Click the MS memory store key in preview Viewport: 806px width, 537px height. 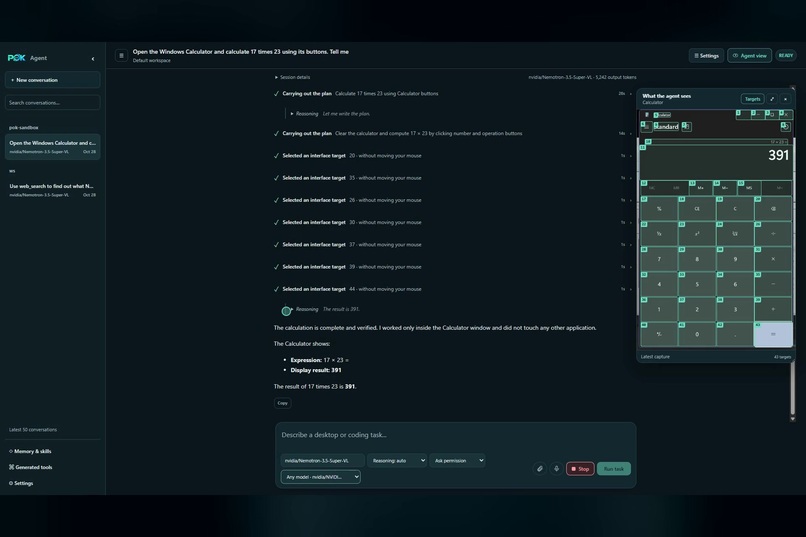(749, 188)
